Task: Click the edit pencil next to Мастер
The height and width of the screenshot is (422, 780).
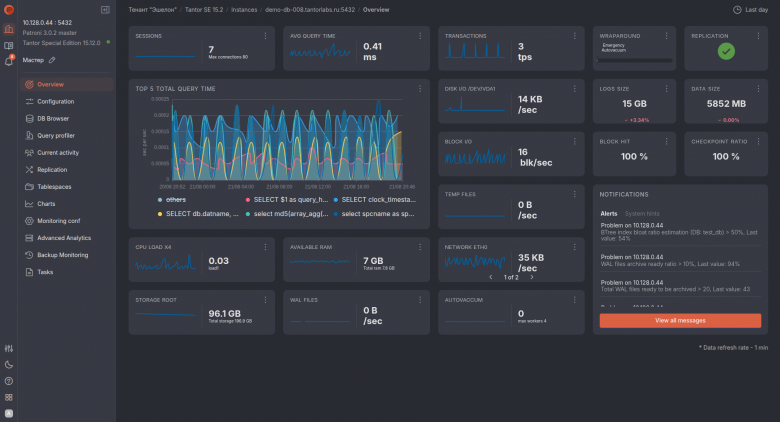Action: click(x=52, y=60)
